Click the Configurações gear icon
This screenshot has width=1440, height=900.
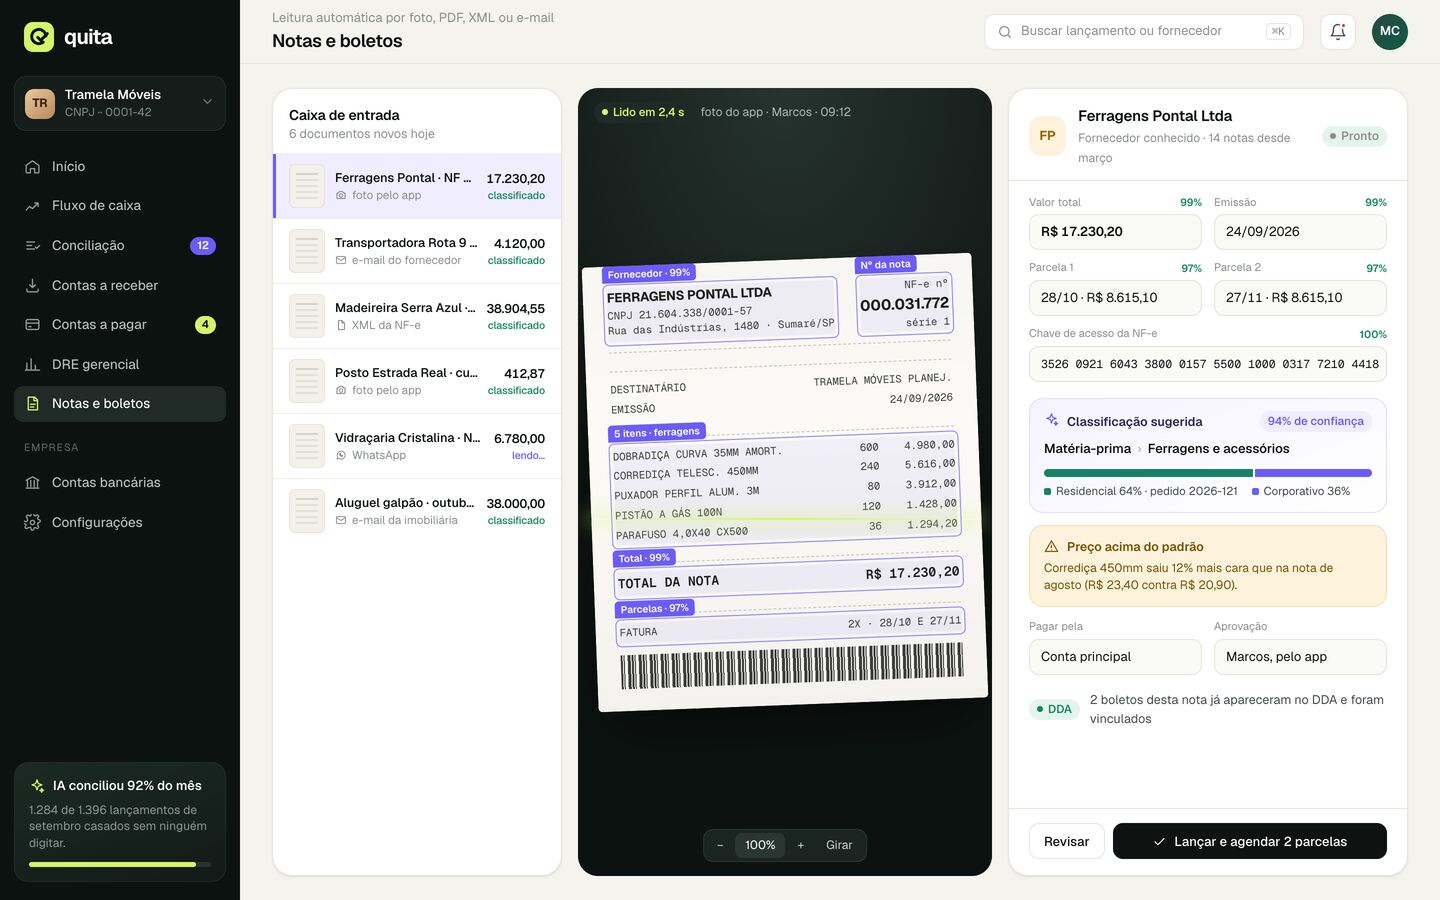tap(33, 523)
